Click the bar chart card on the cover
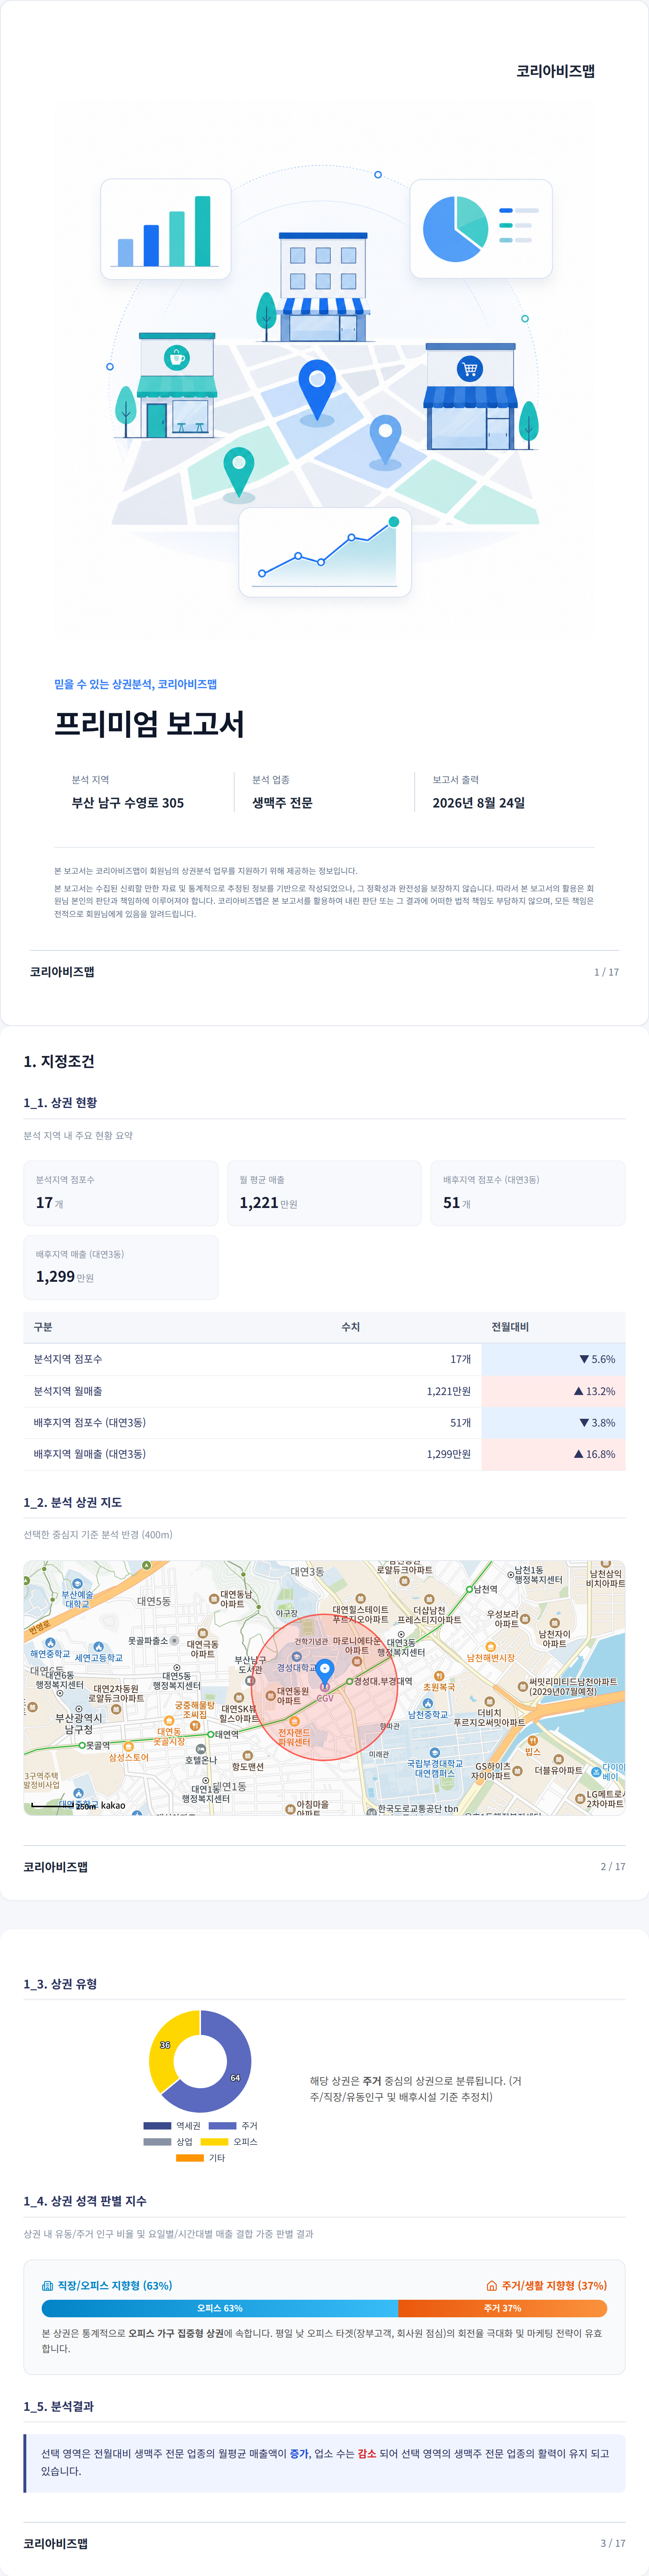Viewport: 649px width, 2576px height. pos(166,229)
